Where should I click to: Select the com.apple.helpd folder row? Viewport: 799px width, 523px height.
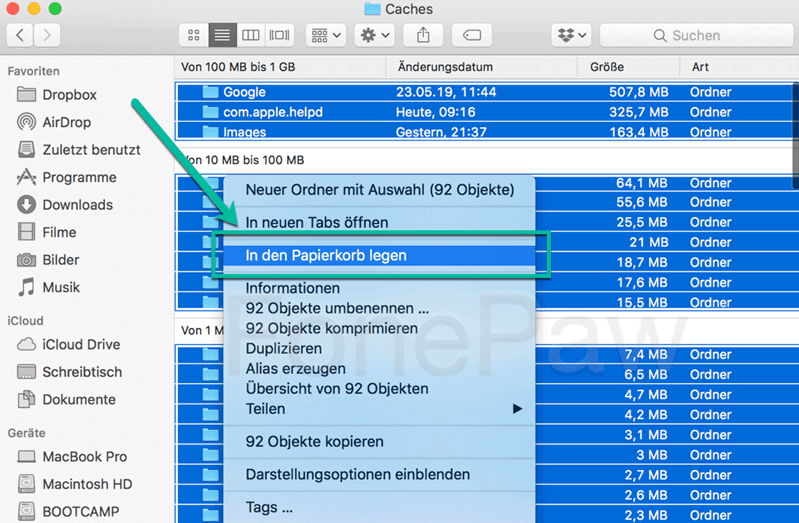coord(485,112)
